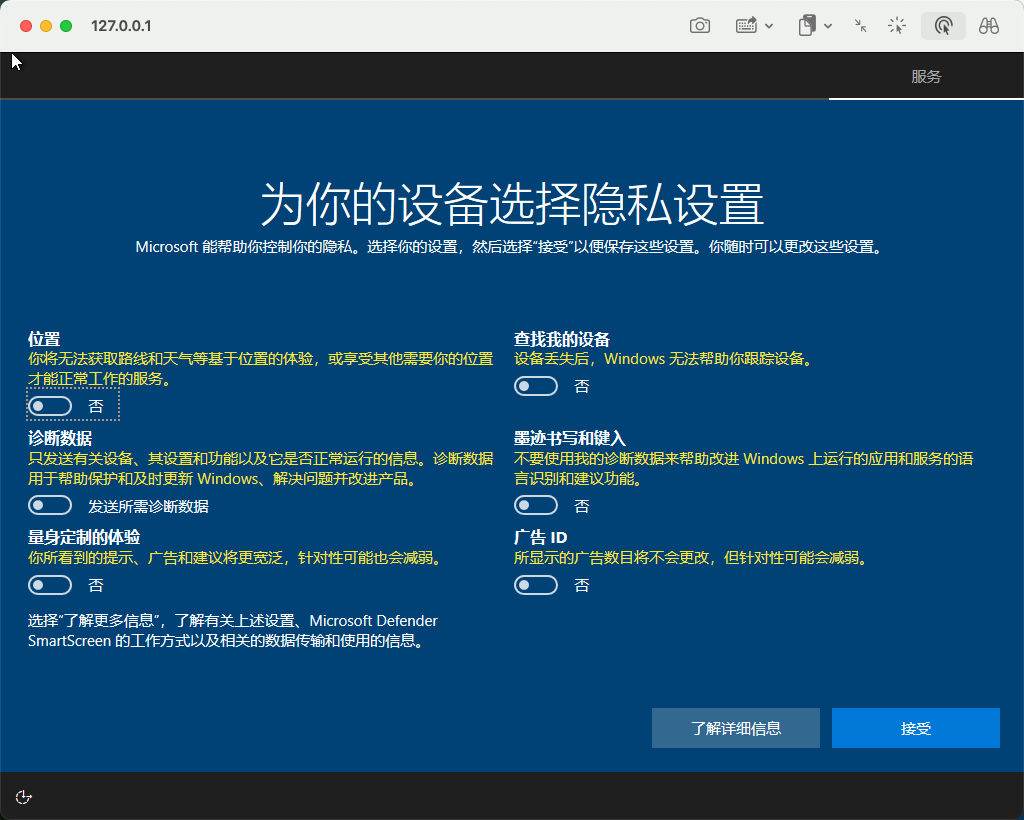Click the sparkle cursor icon in toolbar

897,26
